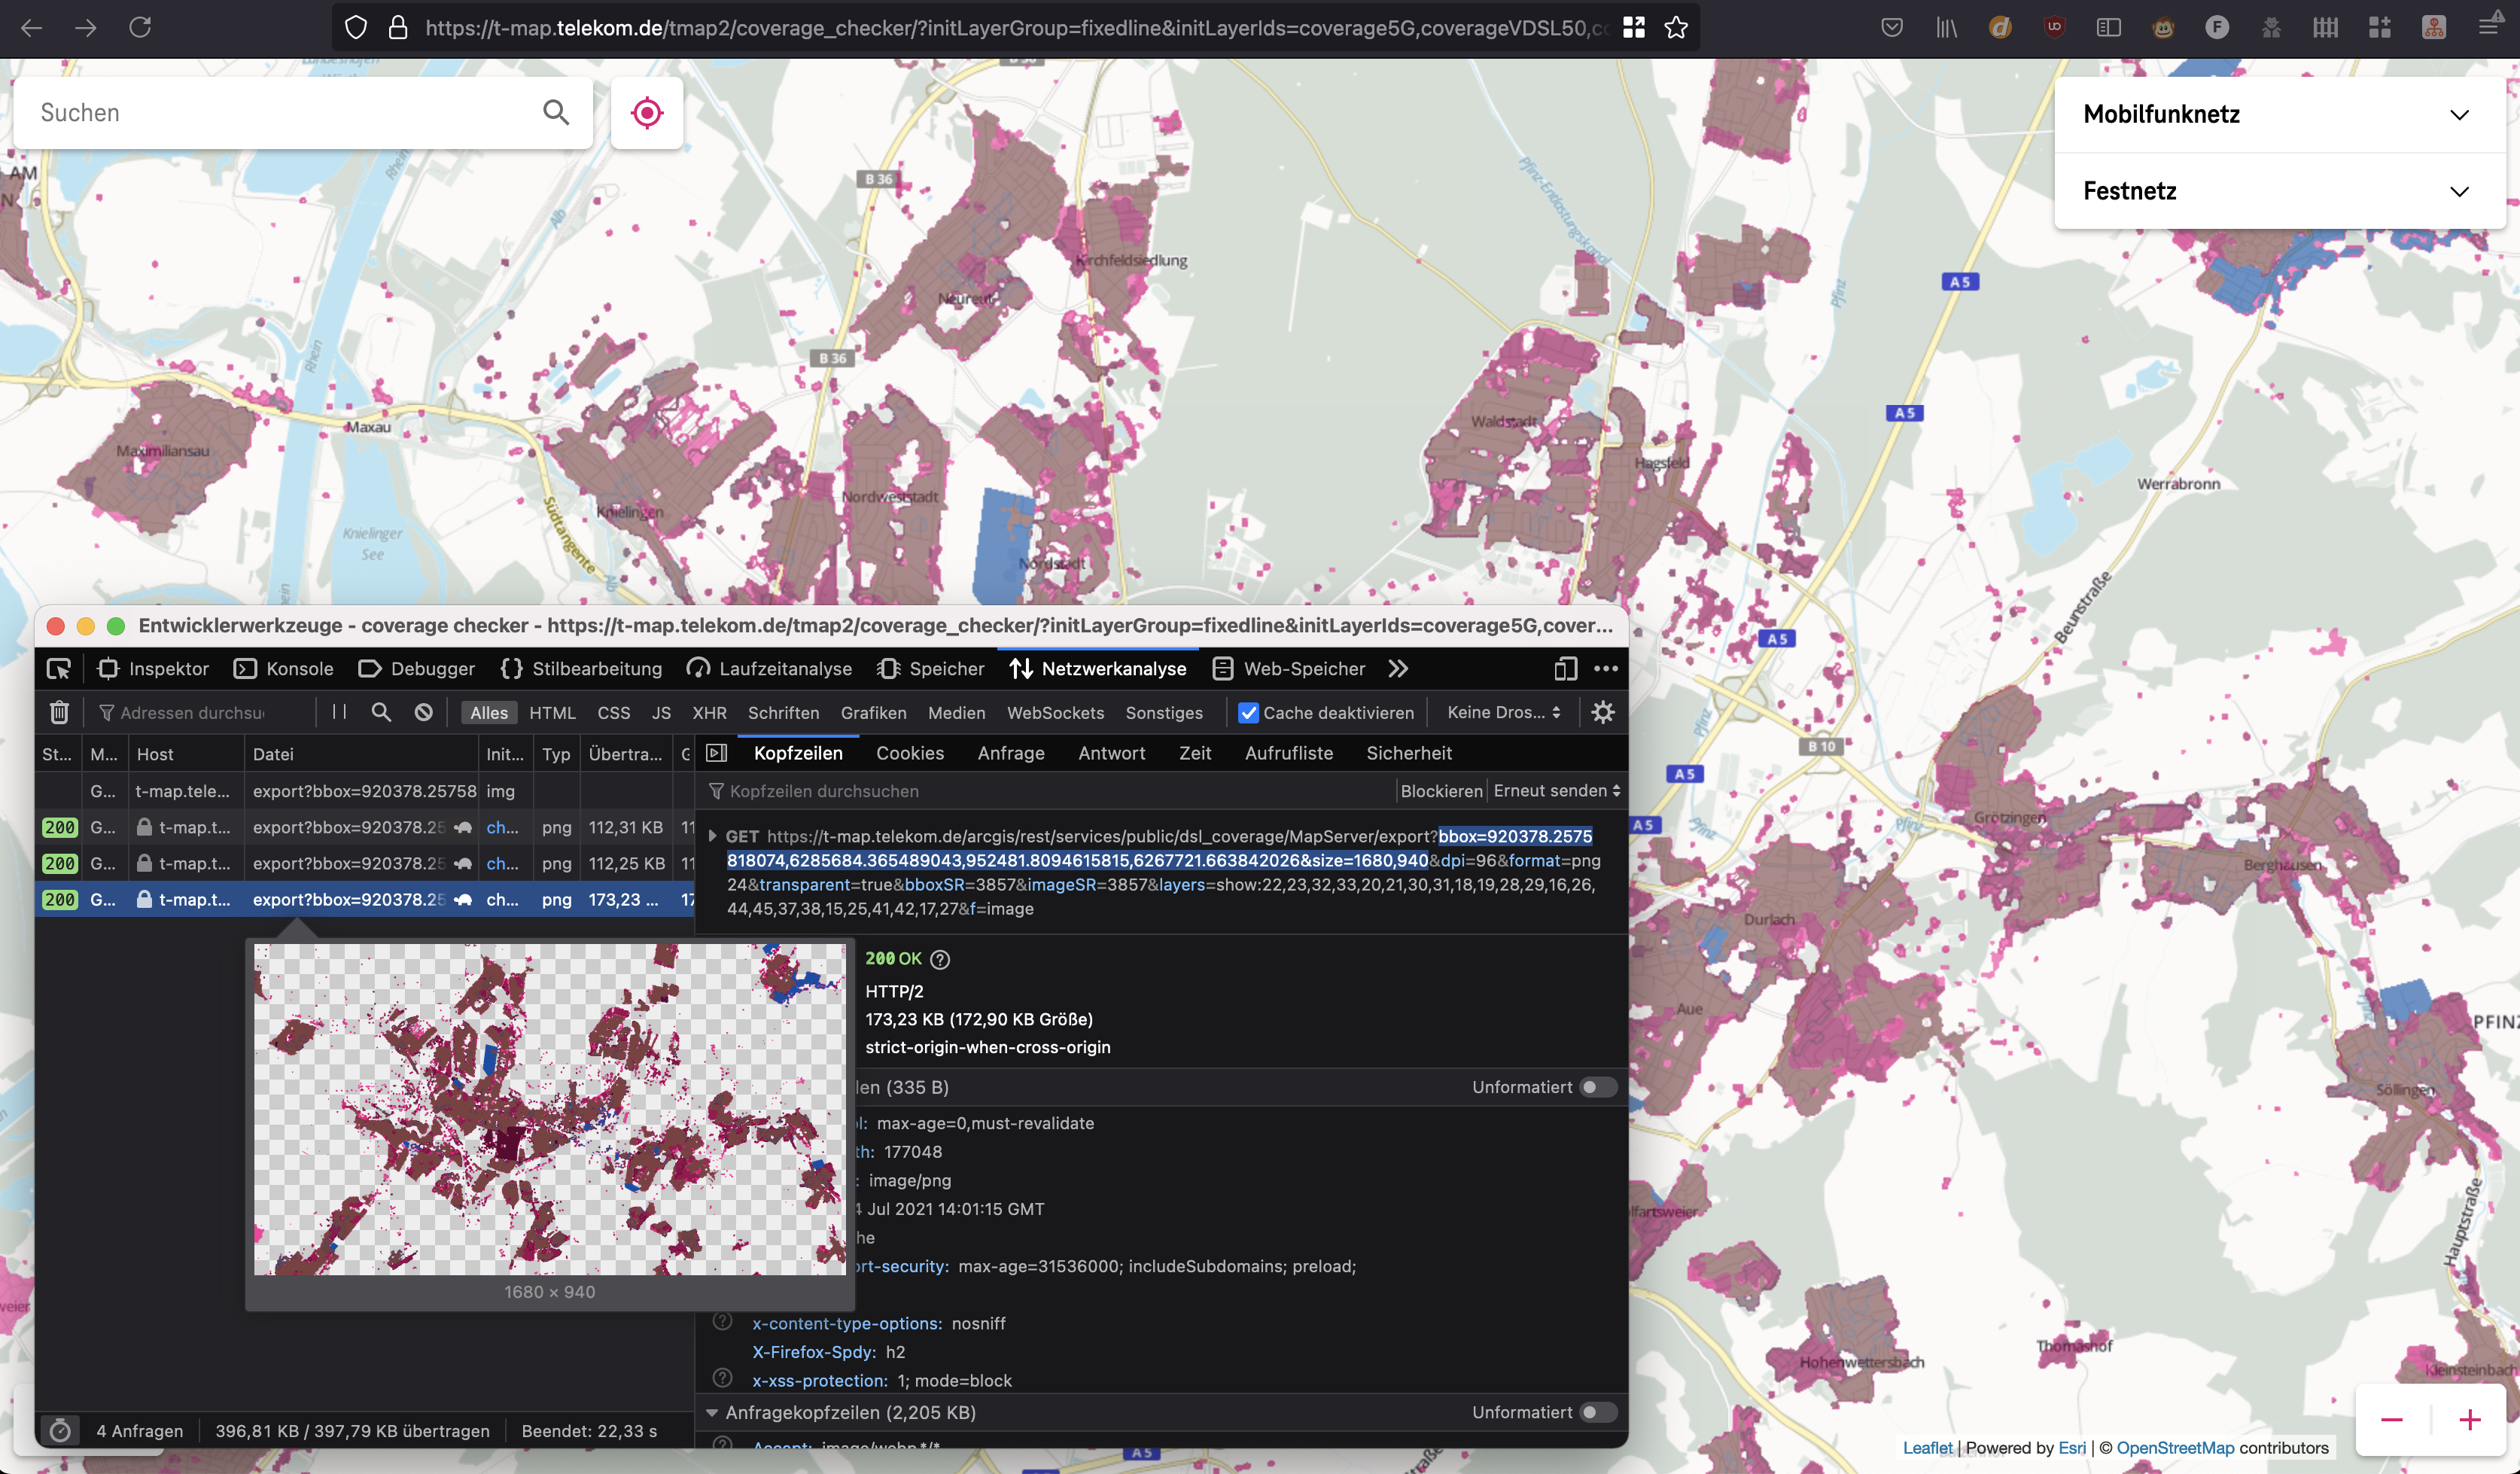Click the browser forward arrow

click(x=86, y=27)
